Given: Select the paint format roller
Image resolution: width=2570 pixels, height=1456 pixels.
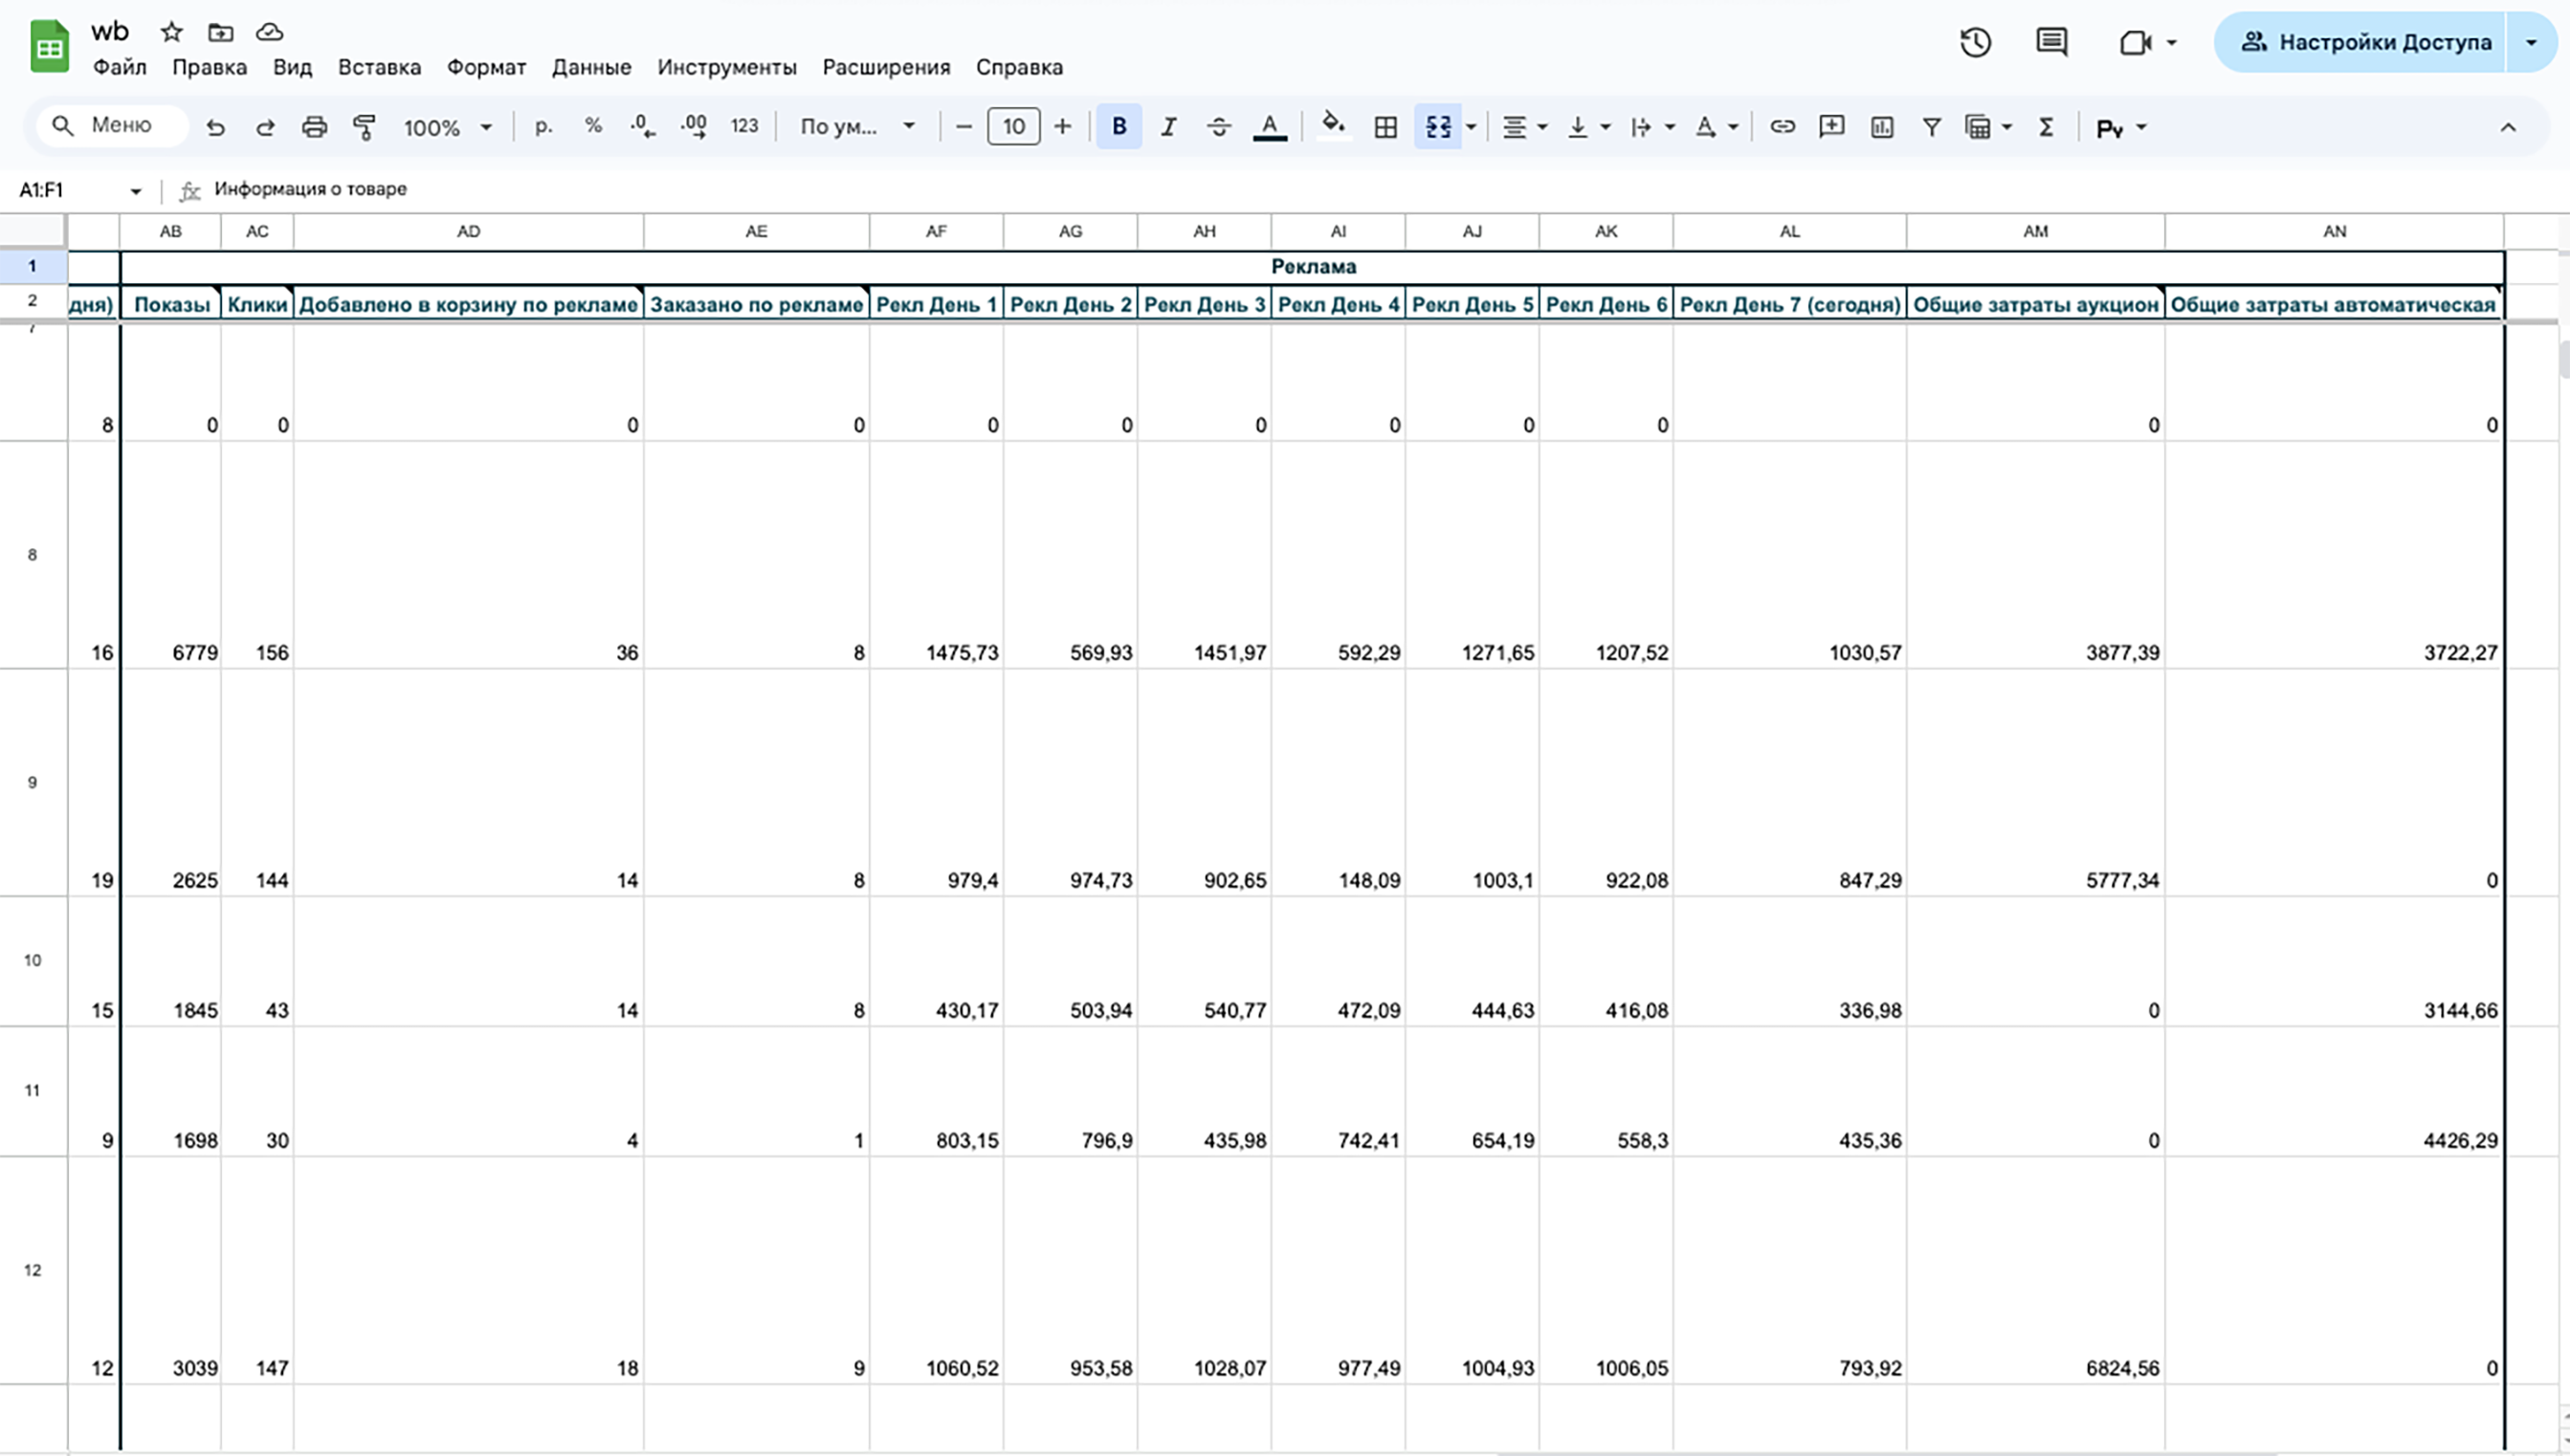Looking at the screenshot, I should 364,127.
